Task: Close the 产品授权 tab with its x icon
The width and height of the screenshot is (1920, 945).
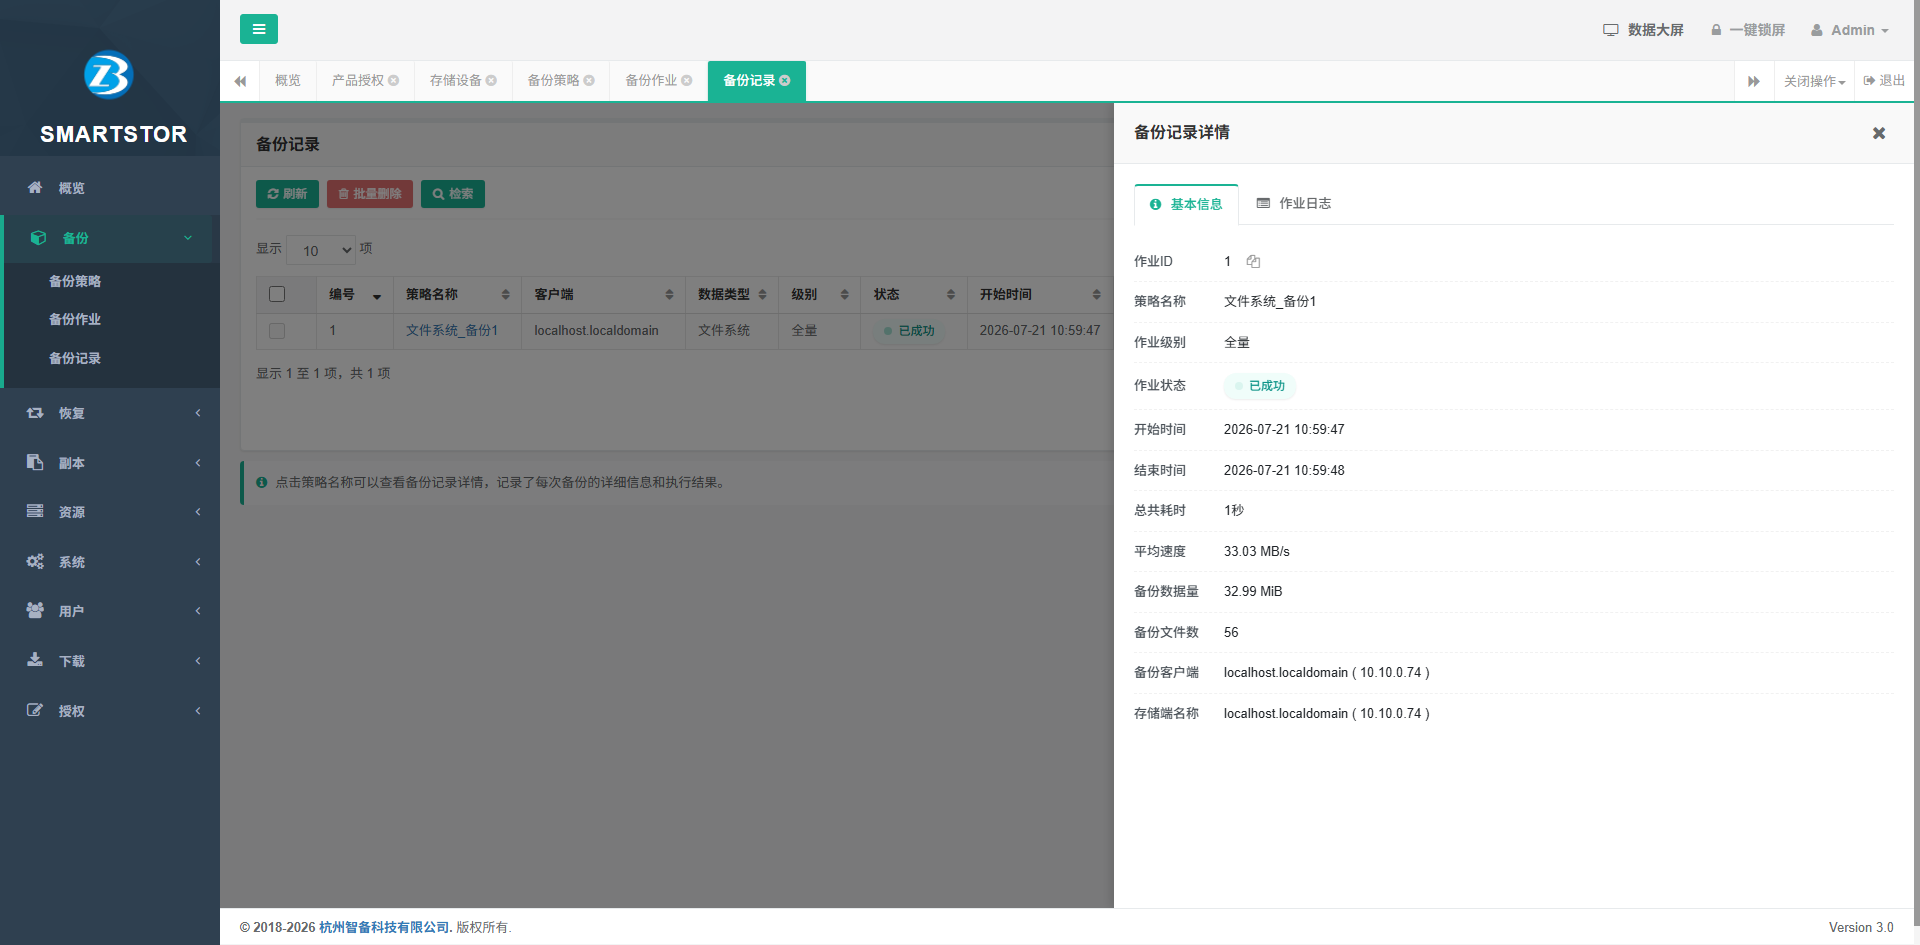Action: tap(394, 81)
